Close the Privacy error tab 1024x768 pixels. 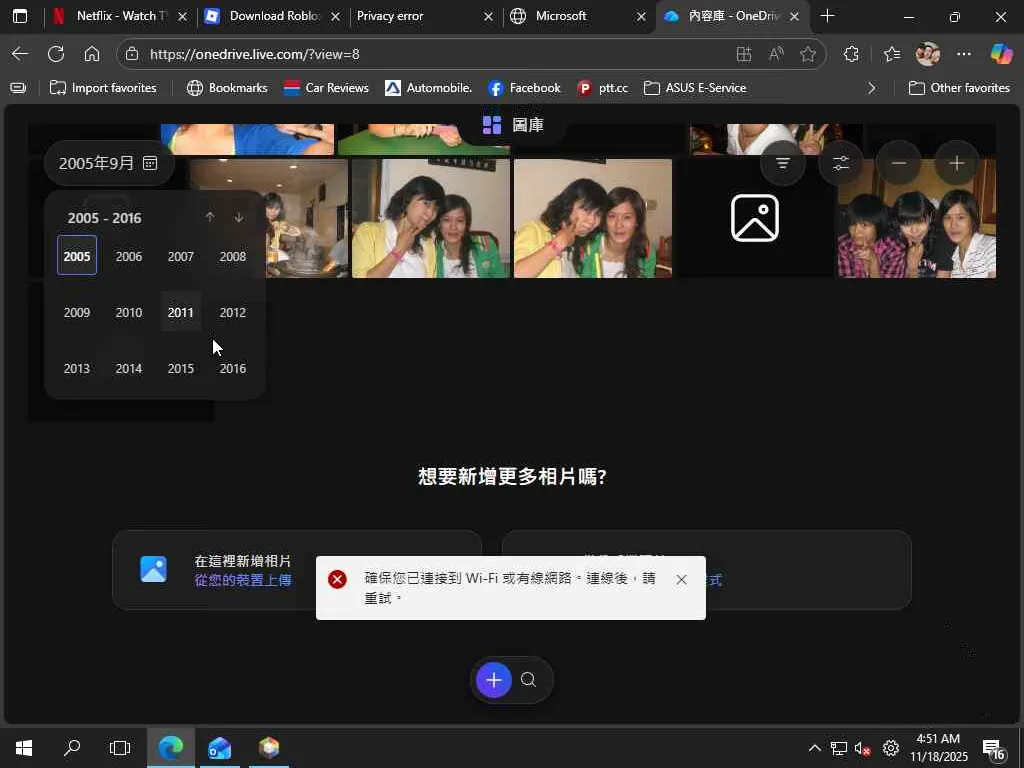[x=488, y=16]
